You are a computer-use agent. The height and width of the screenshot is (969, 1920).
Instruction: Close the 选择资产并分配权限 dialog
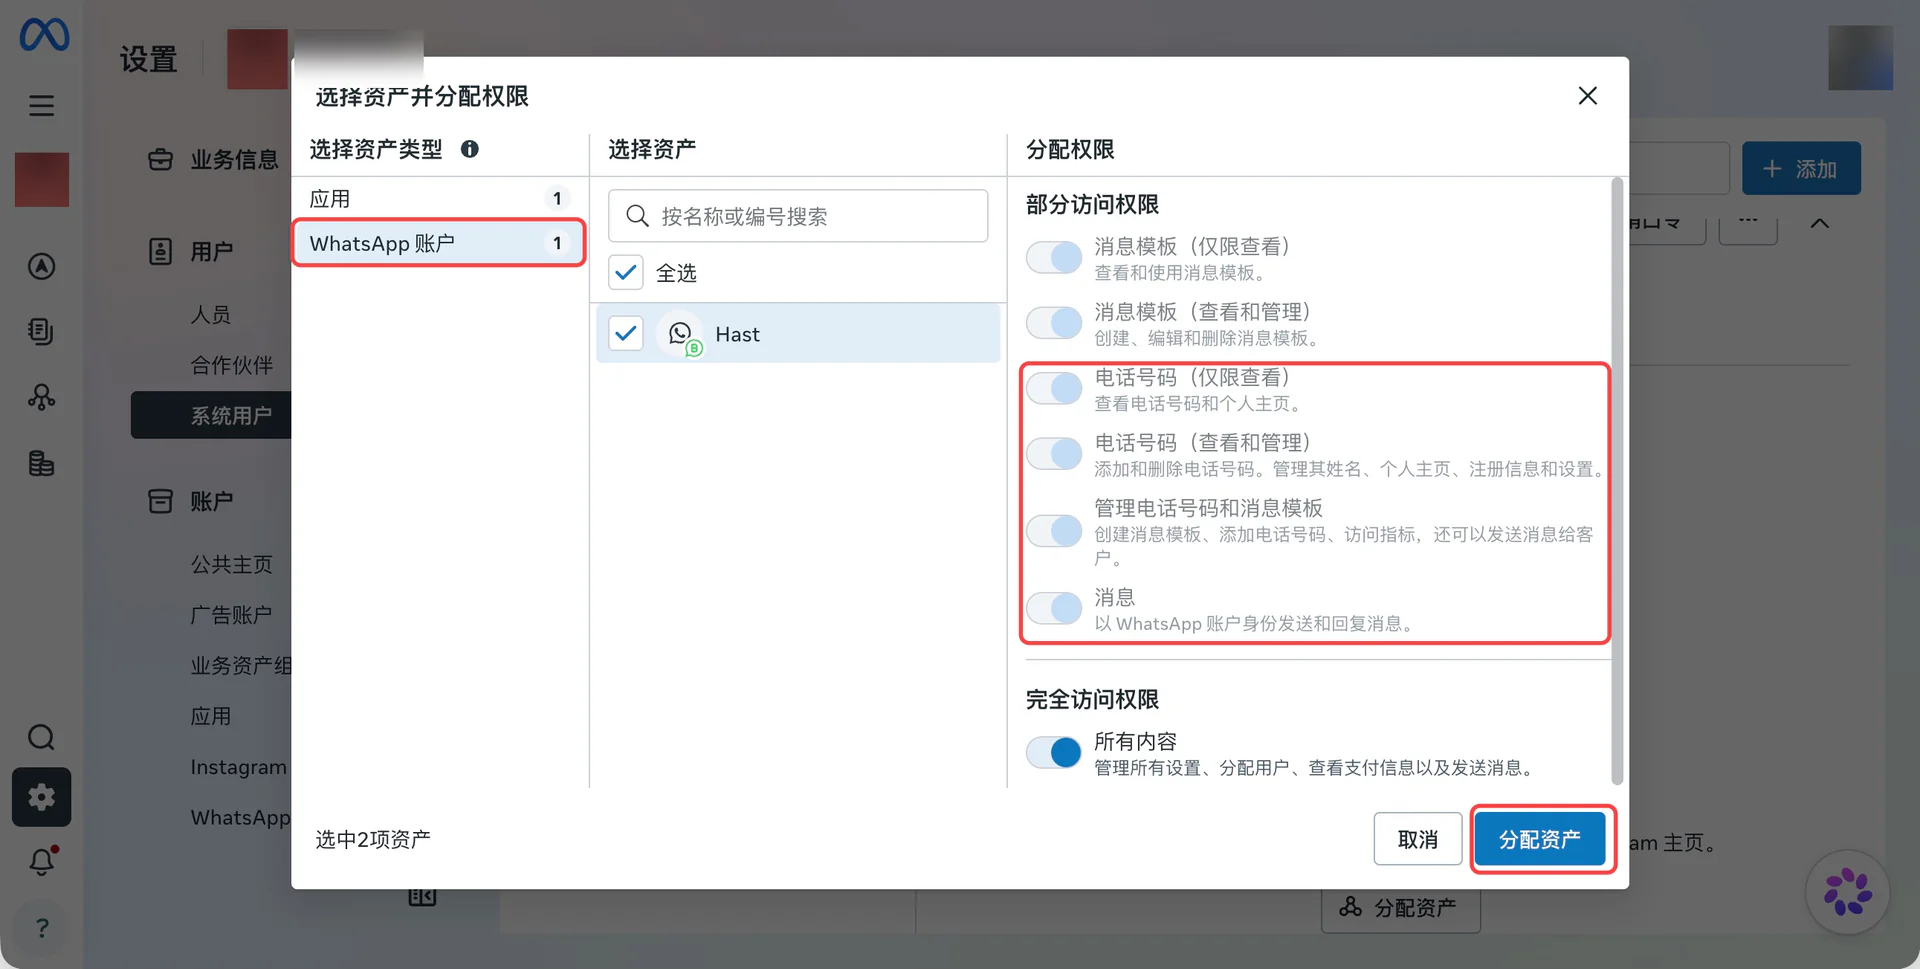[1587, 96]
